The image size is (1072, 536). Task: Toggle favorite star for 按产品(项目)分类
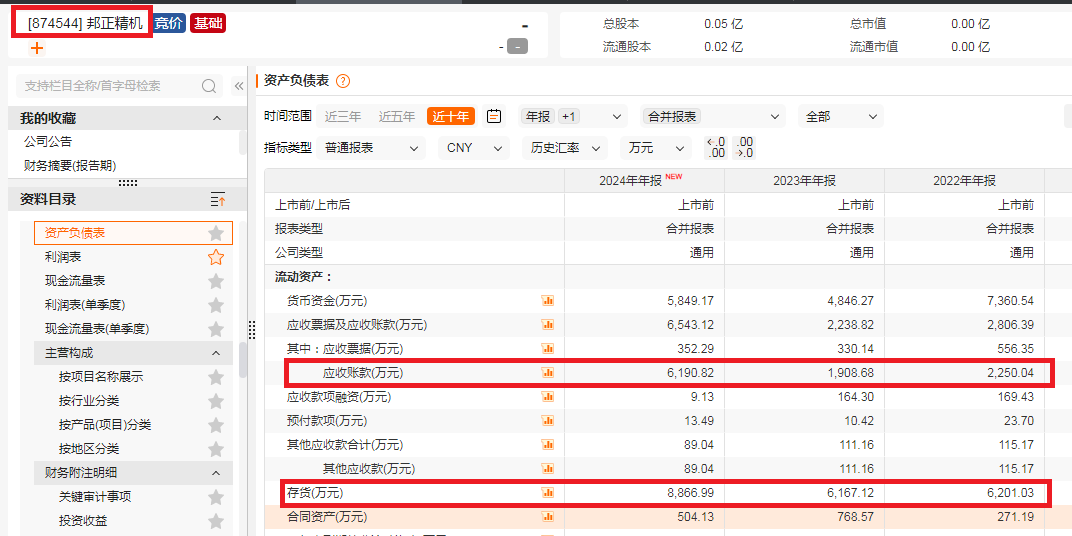point(216,425)
